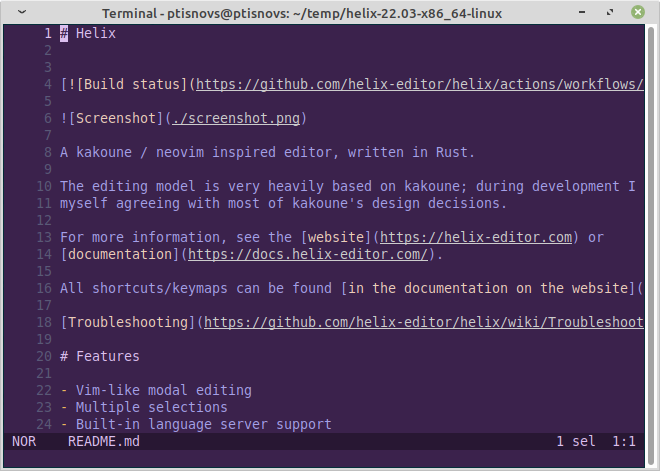This screenshot has width=660, height=471.
Task: Click the Troubleshooting wiki URL
Action: pyautogui.click(x=424, y=322)
